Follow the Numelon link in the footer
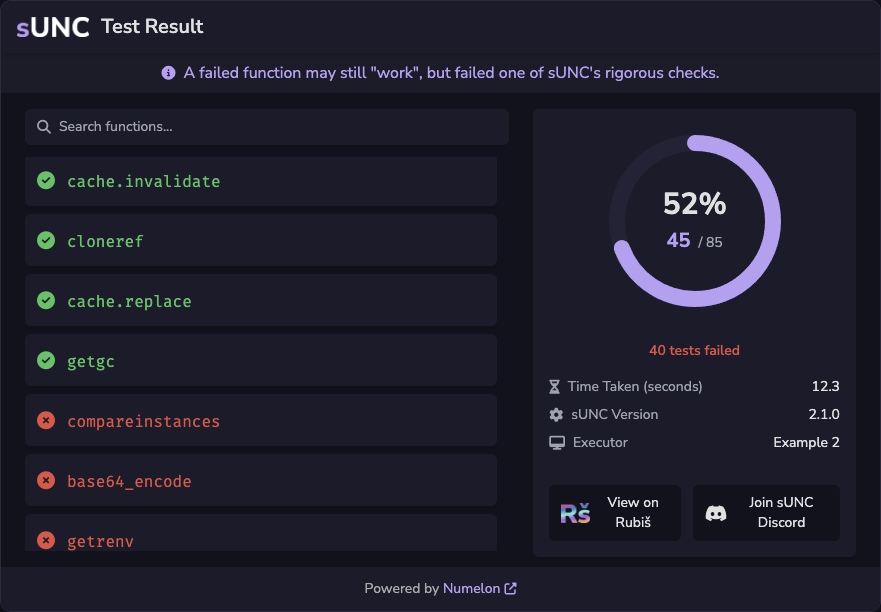 point(471,588)
